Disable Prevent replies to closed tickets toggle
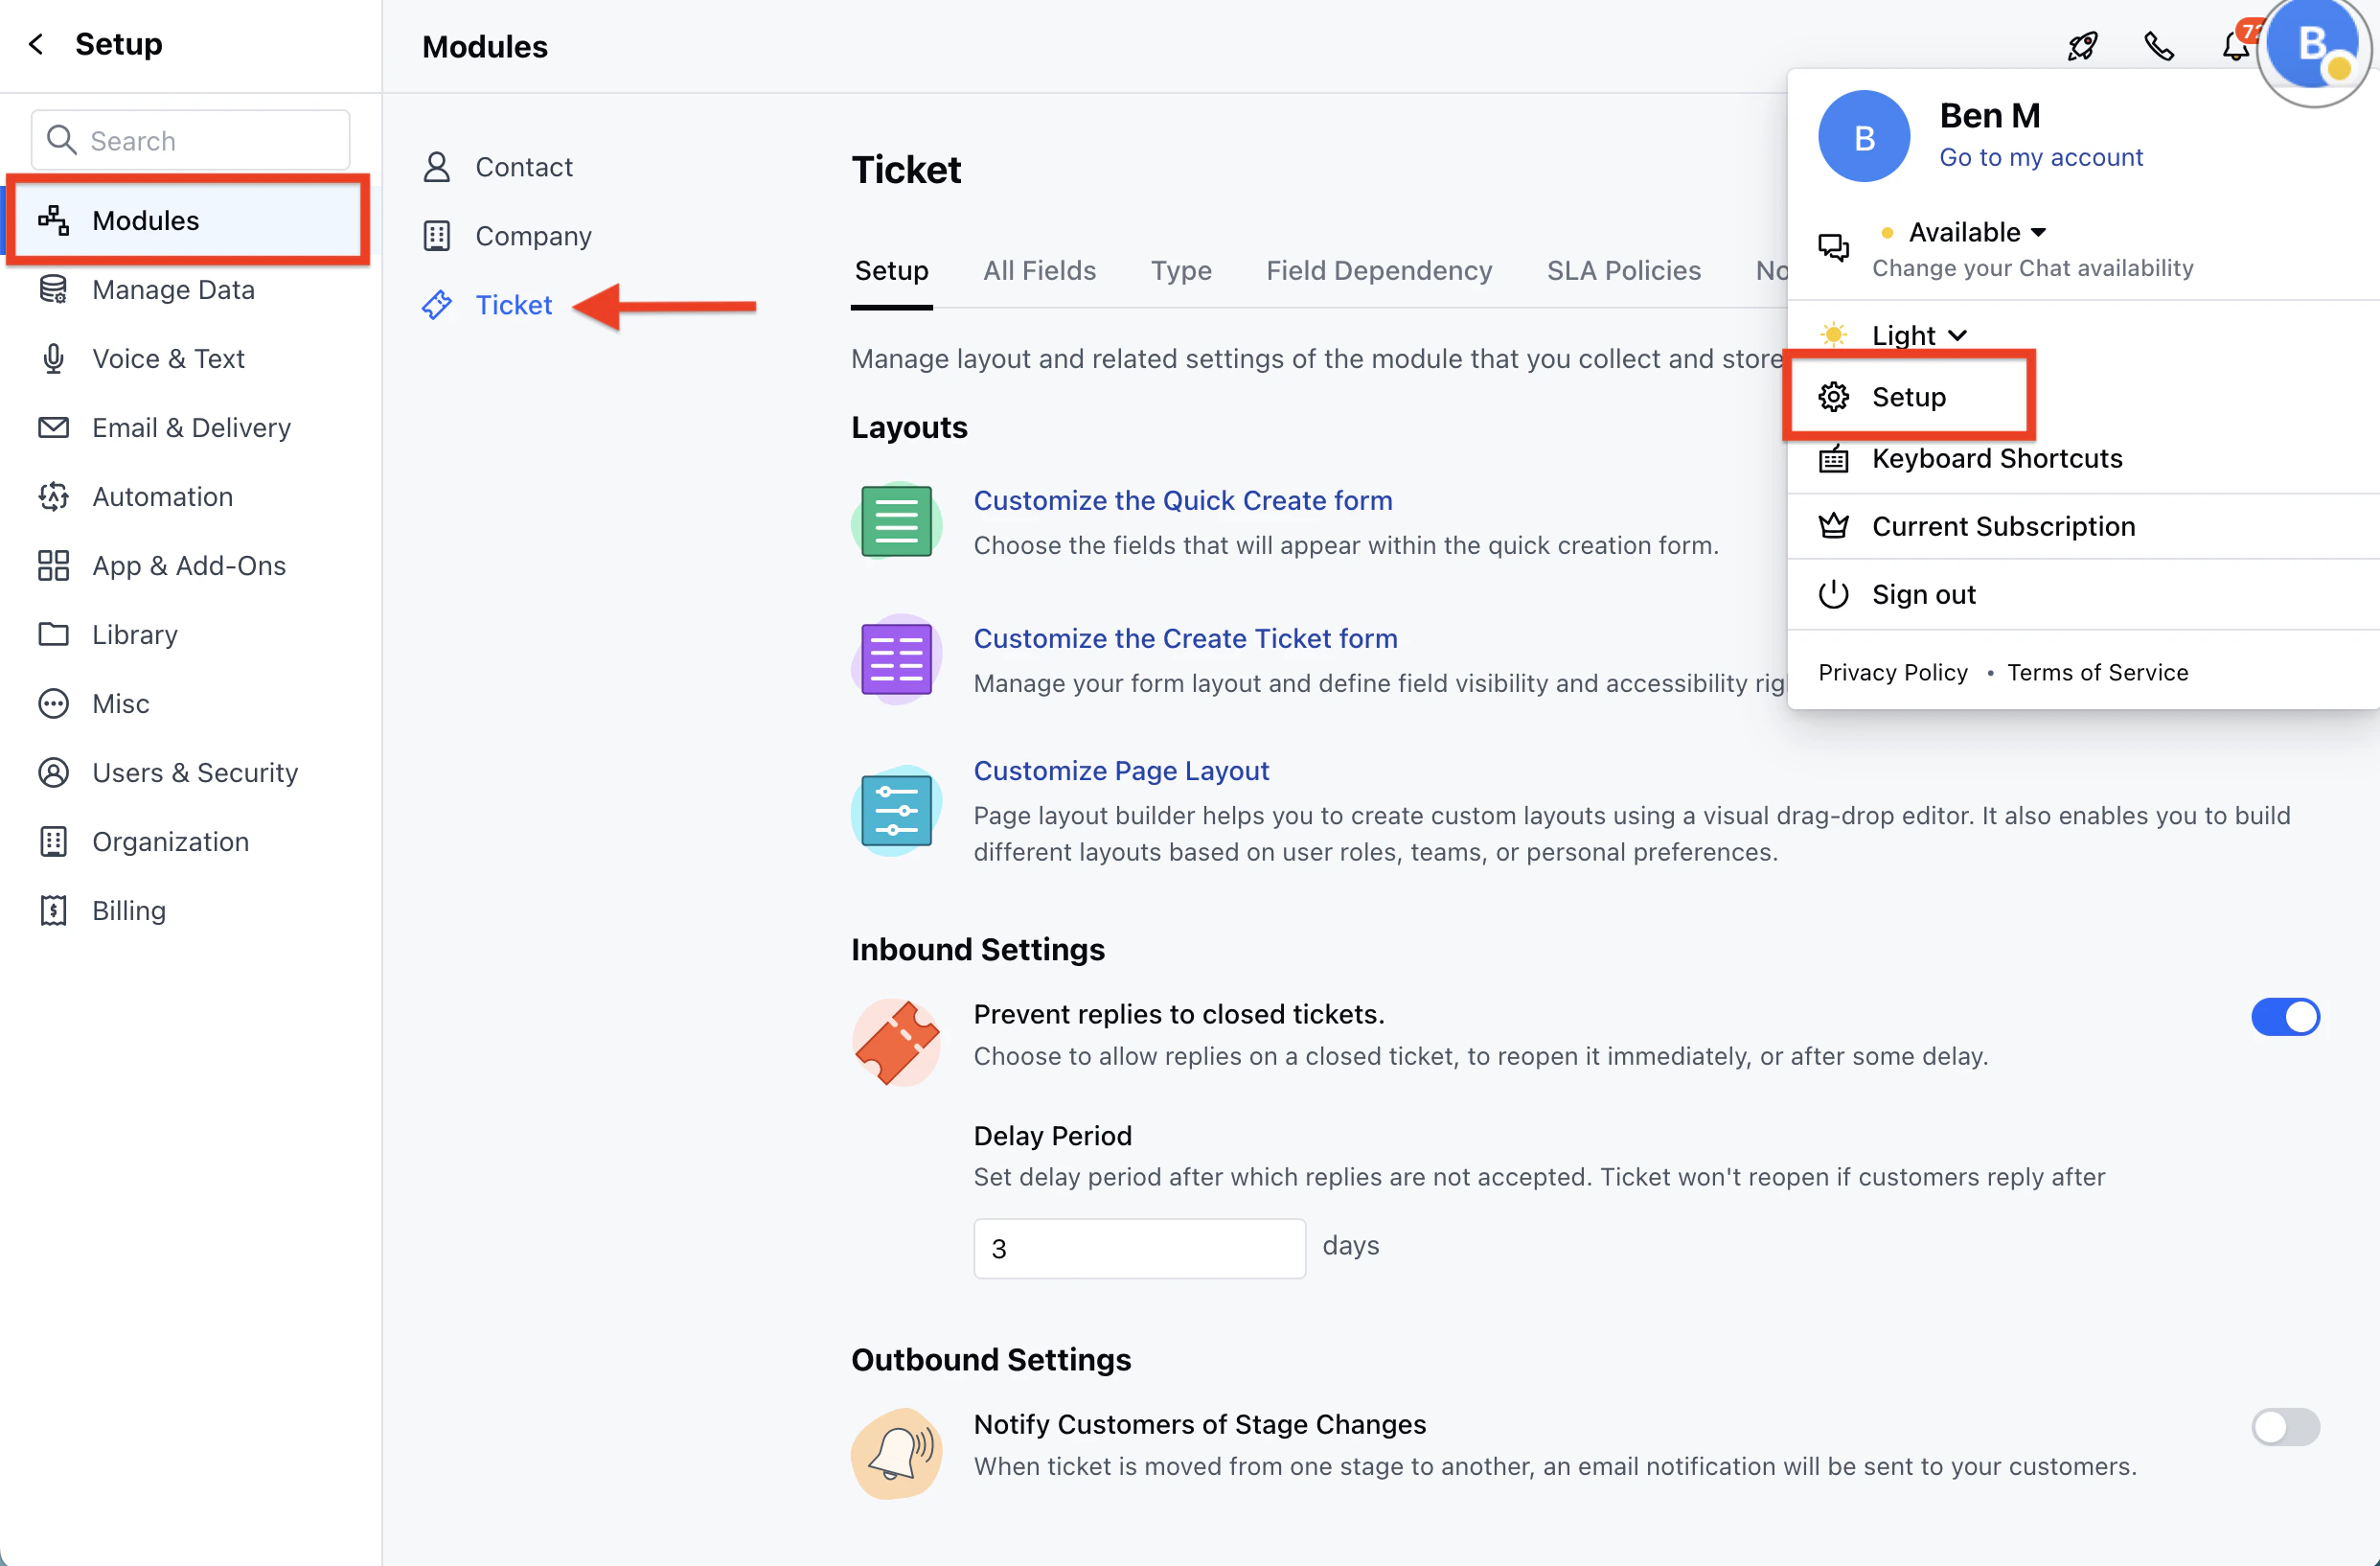 (2284, 1017)
